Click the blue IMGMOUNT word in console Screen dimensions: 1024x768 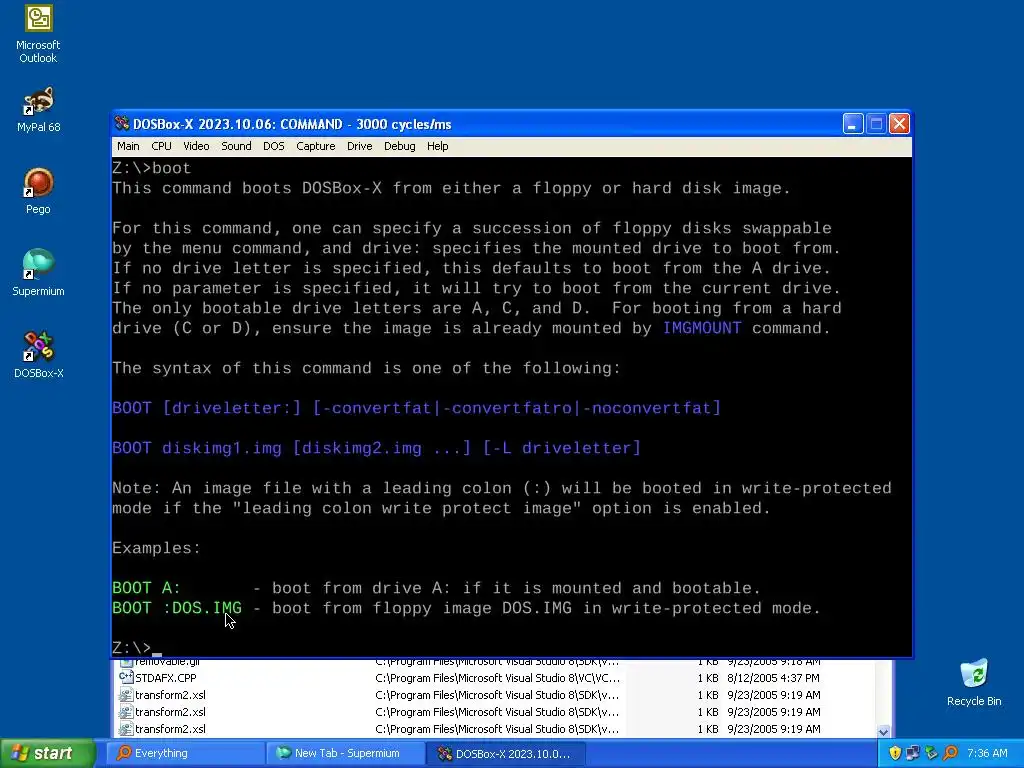click(x=702, y=328)
